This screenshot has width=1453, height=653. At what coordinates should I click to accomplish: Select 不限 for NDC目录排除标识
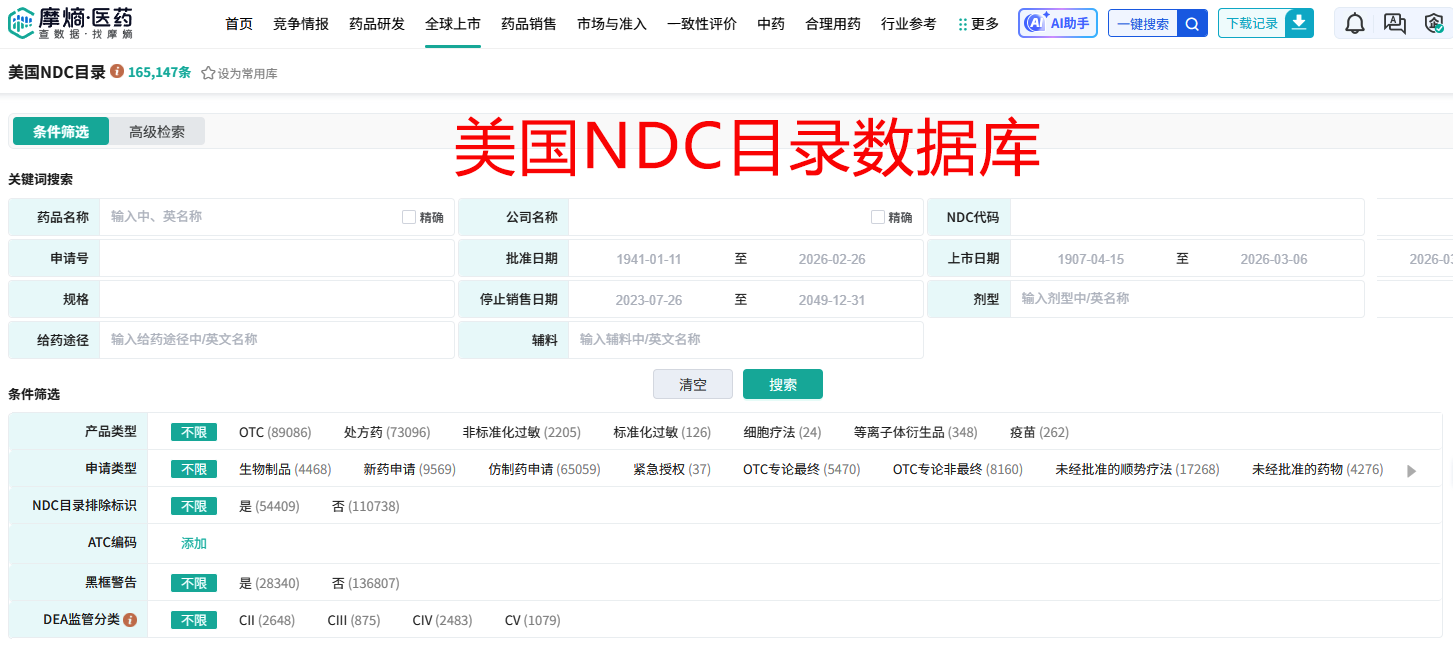click(194, 506)
